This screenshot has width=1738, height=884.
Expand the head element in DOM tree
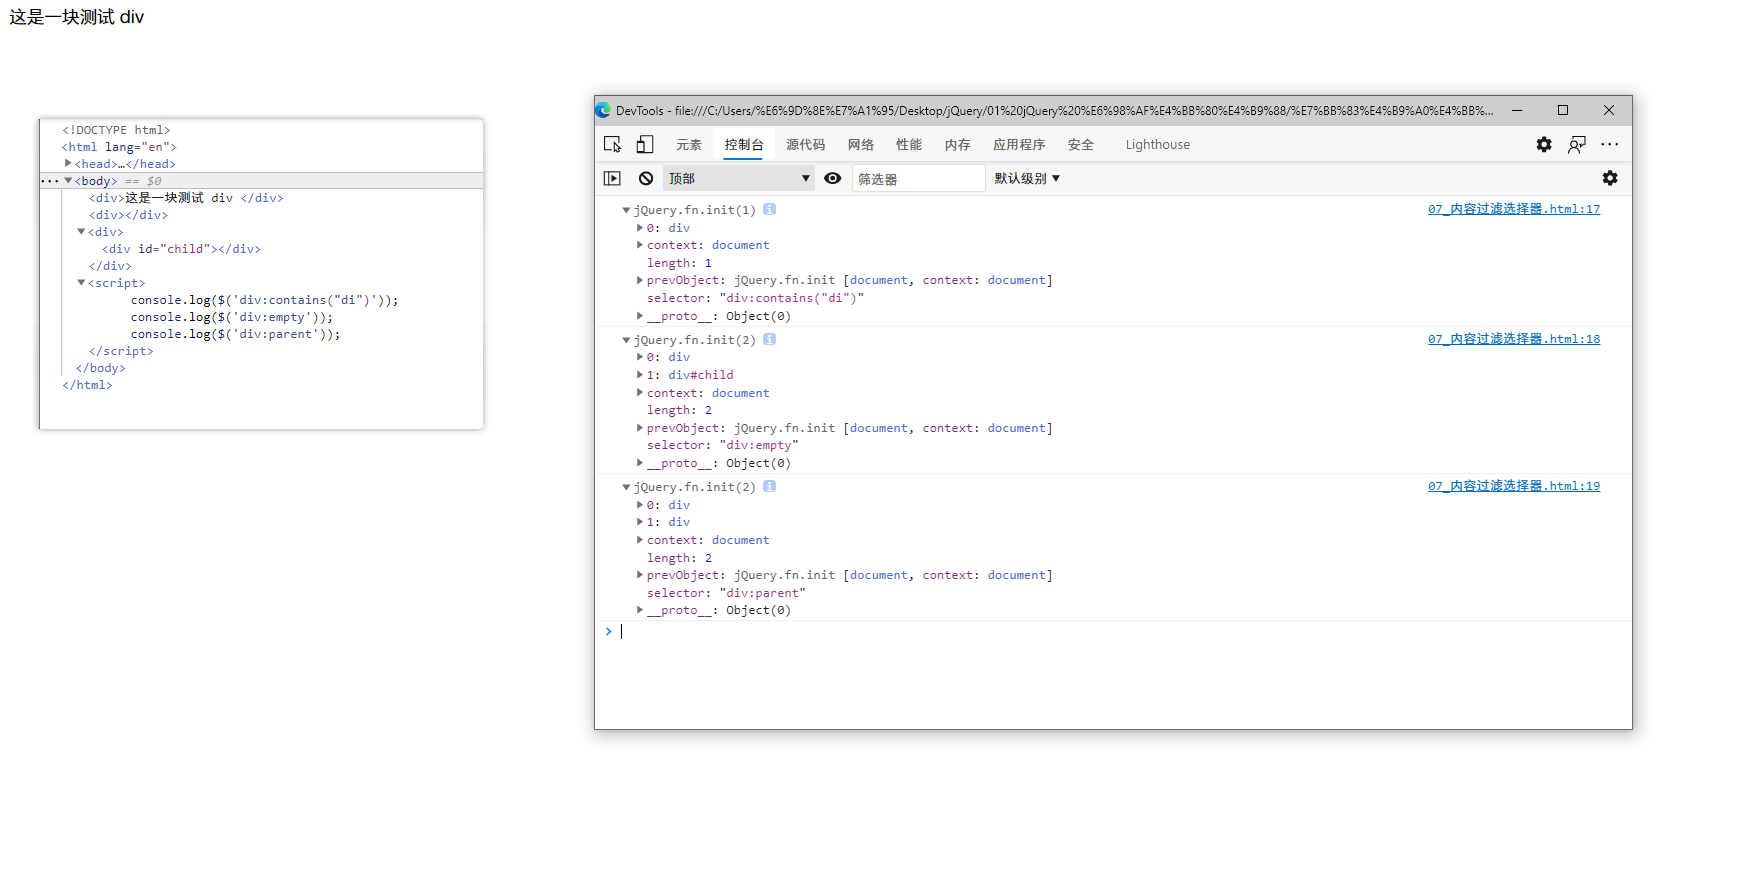[68, 163]
